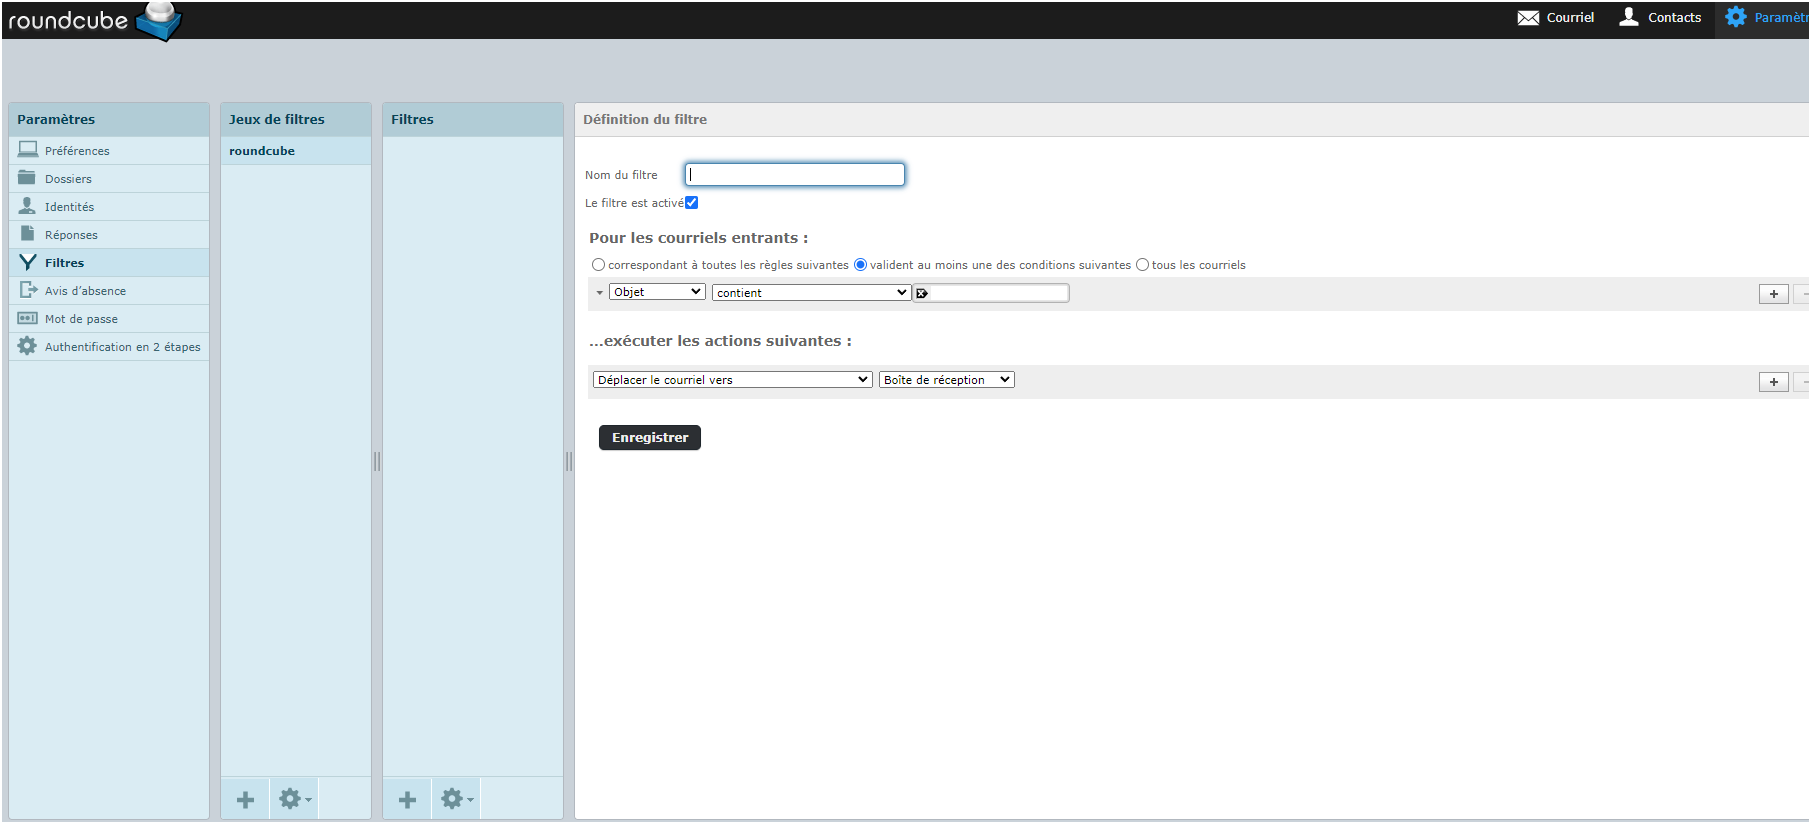
Task: Add a new filter set with plus icon
Action: point(245,799)
